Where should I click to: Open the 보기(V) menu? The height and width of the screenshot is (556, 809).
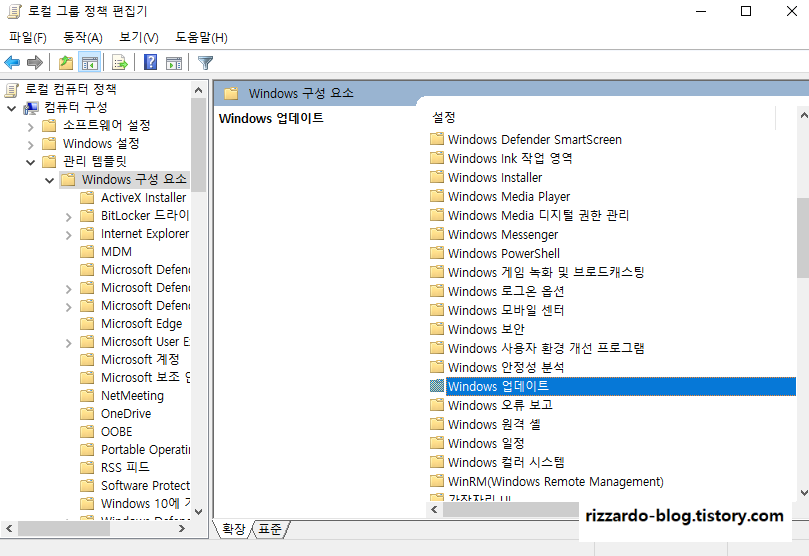tap(139, 37)
